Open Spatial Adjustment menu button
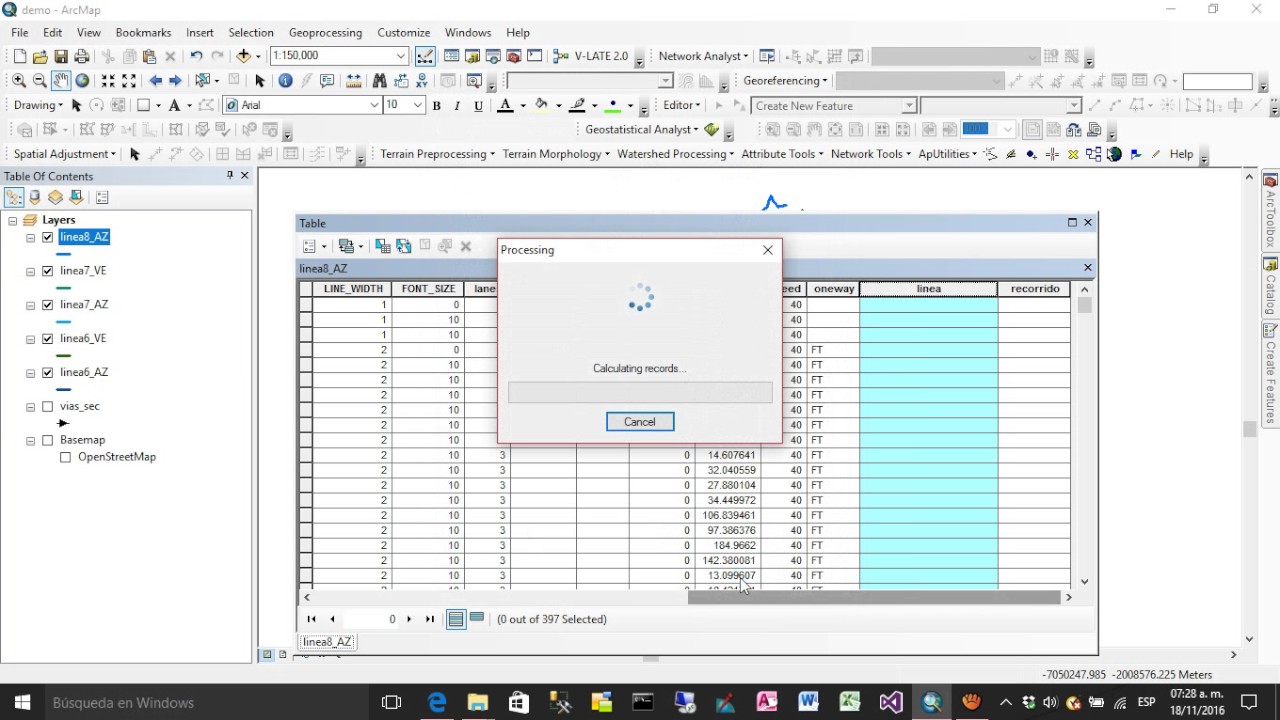The image size is (1280, 720). click(x=64, y=154)
